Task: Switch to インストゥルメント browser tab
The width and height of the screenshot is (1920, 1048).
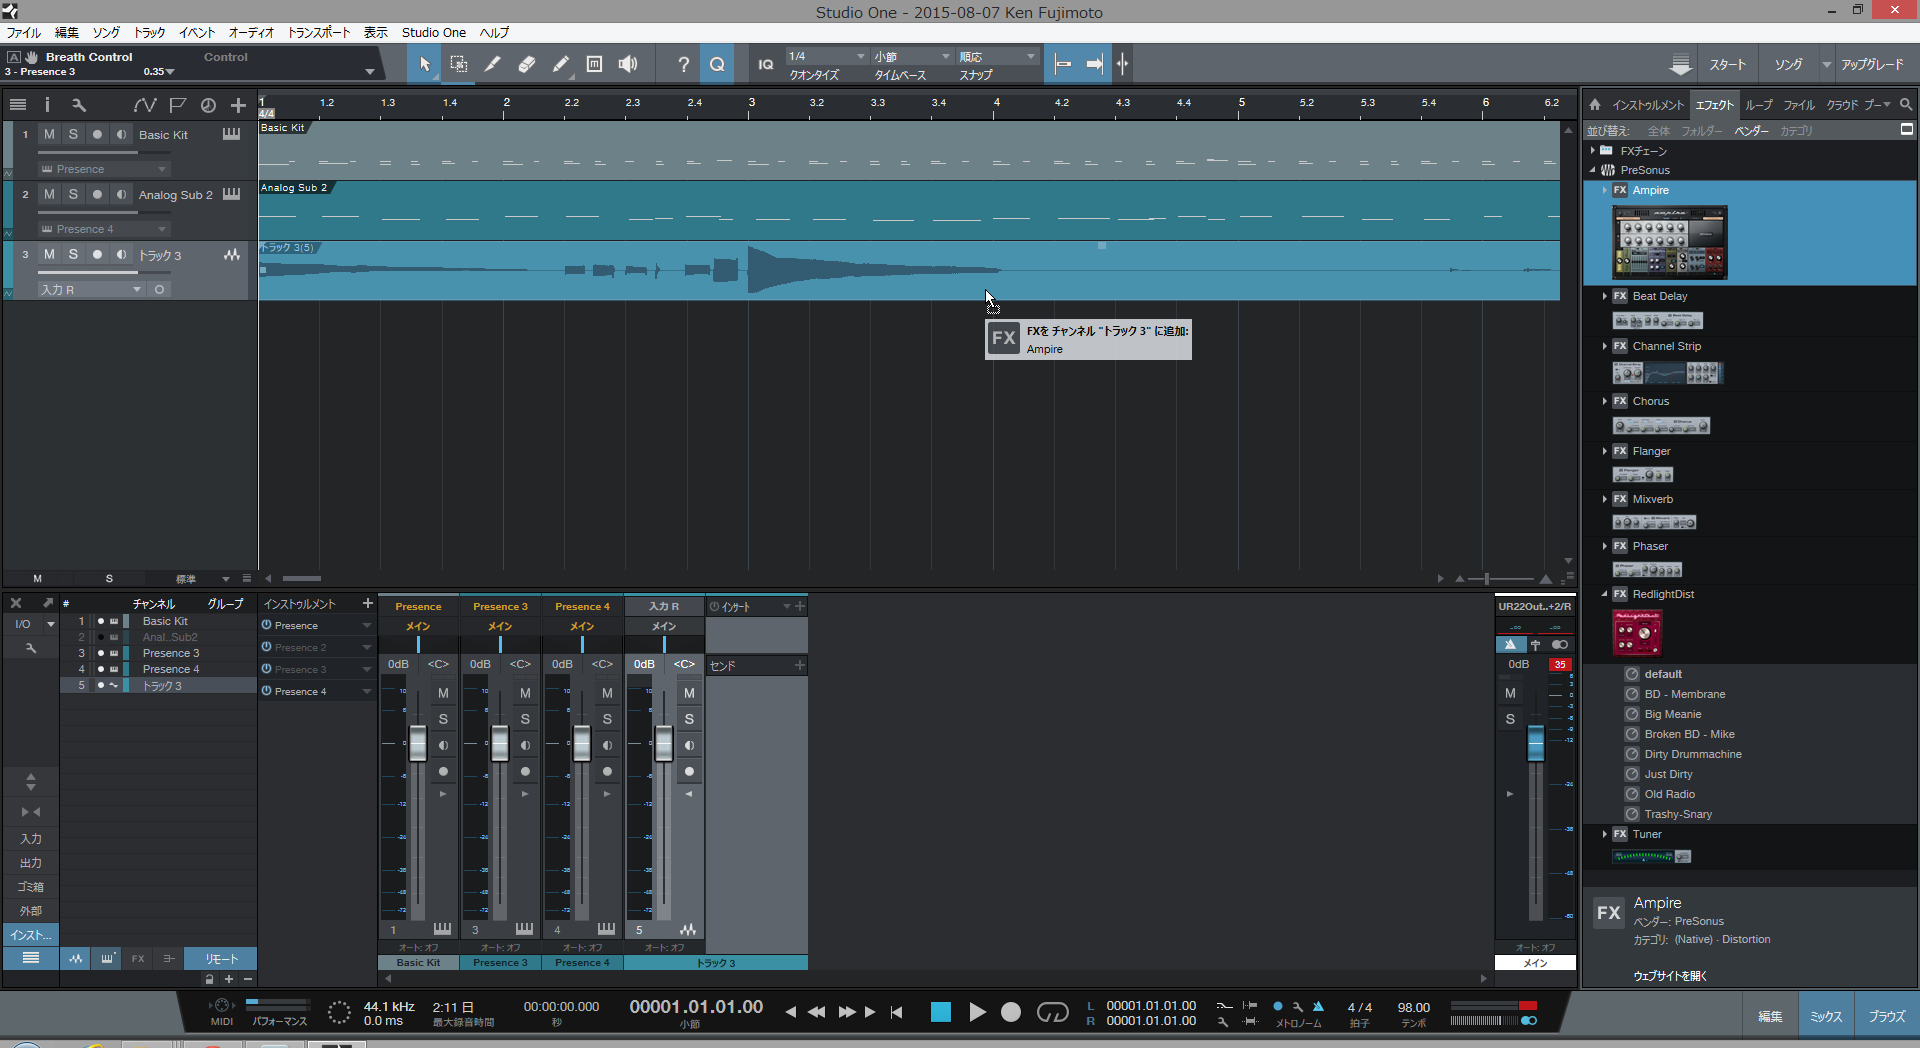Action: (x=1648, y=104)
